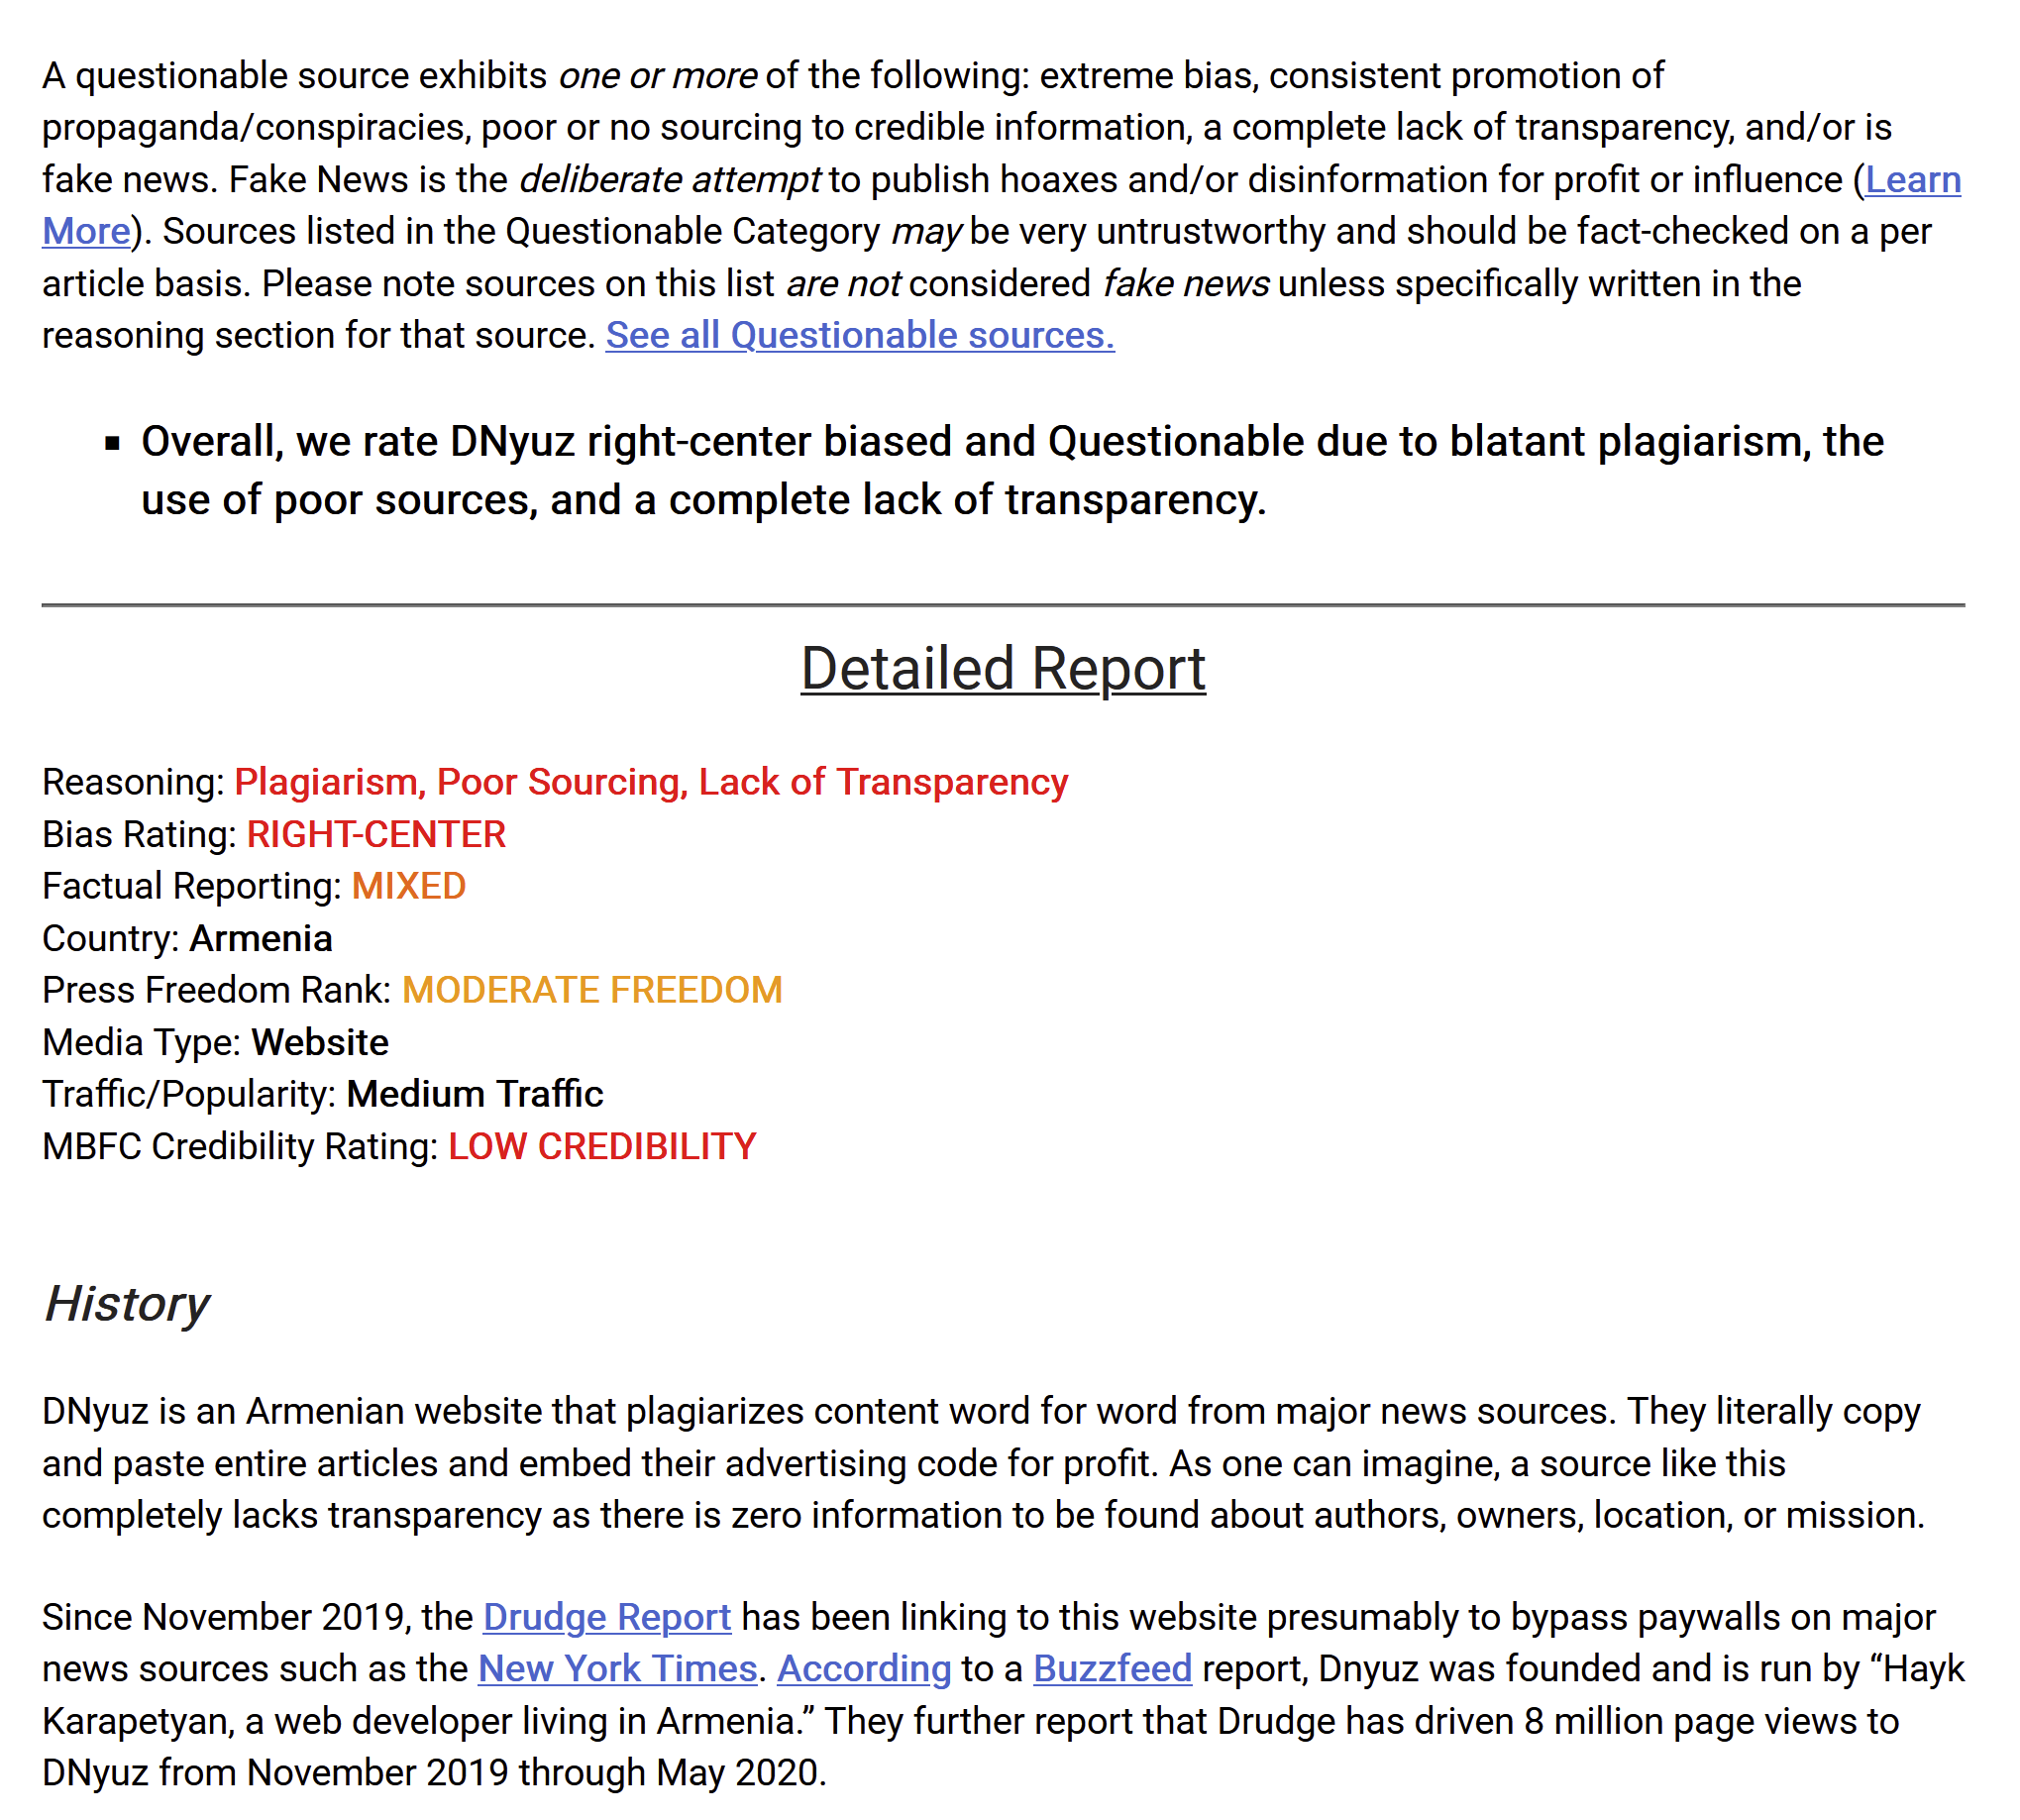Click the square bullet marker before 'Overall'
Viewport: 2020px width, 1820px height.
(x=113, y=443)
